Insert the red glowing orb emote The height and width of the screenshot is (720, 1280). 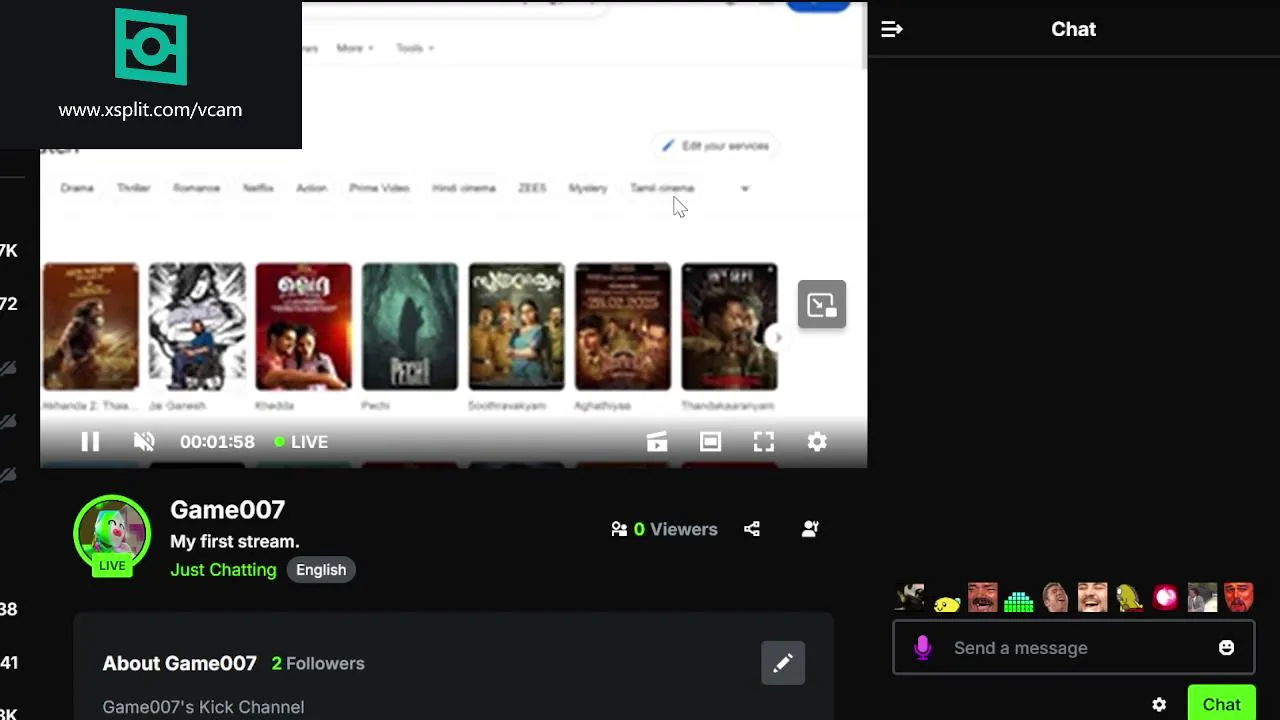coord(1166,598)
